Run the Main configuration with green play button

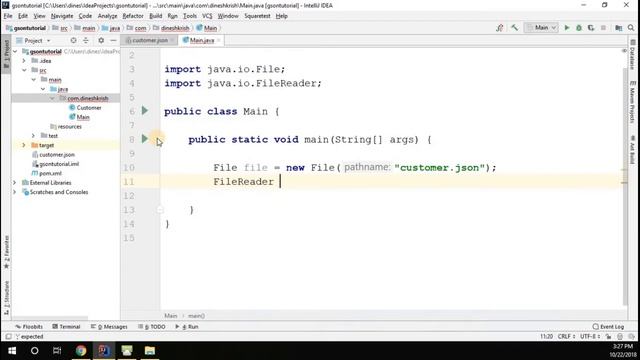(567, 28)
